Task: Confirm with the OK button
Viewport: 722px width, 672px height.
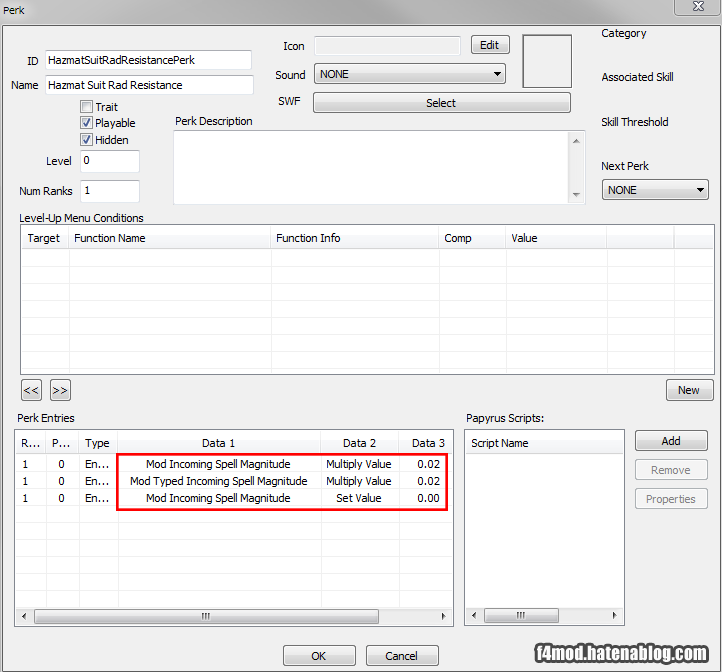Action: (319, 655)
